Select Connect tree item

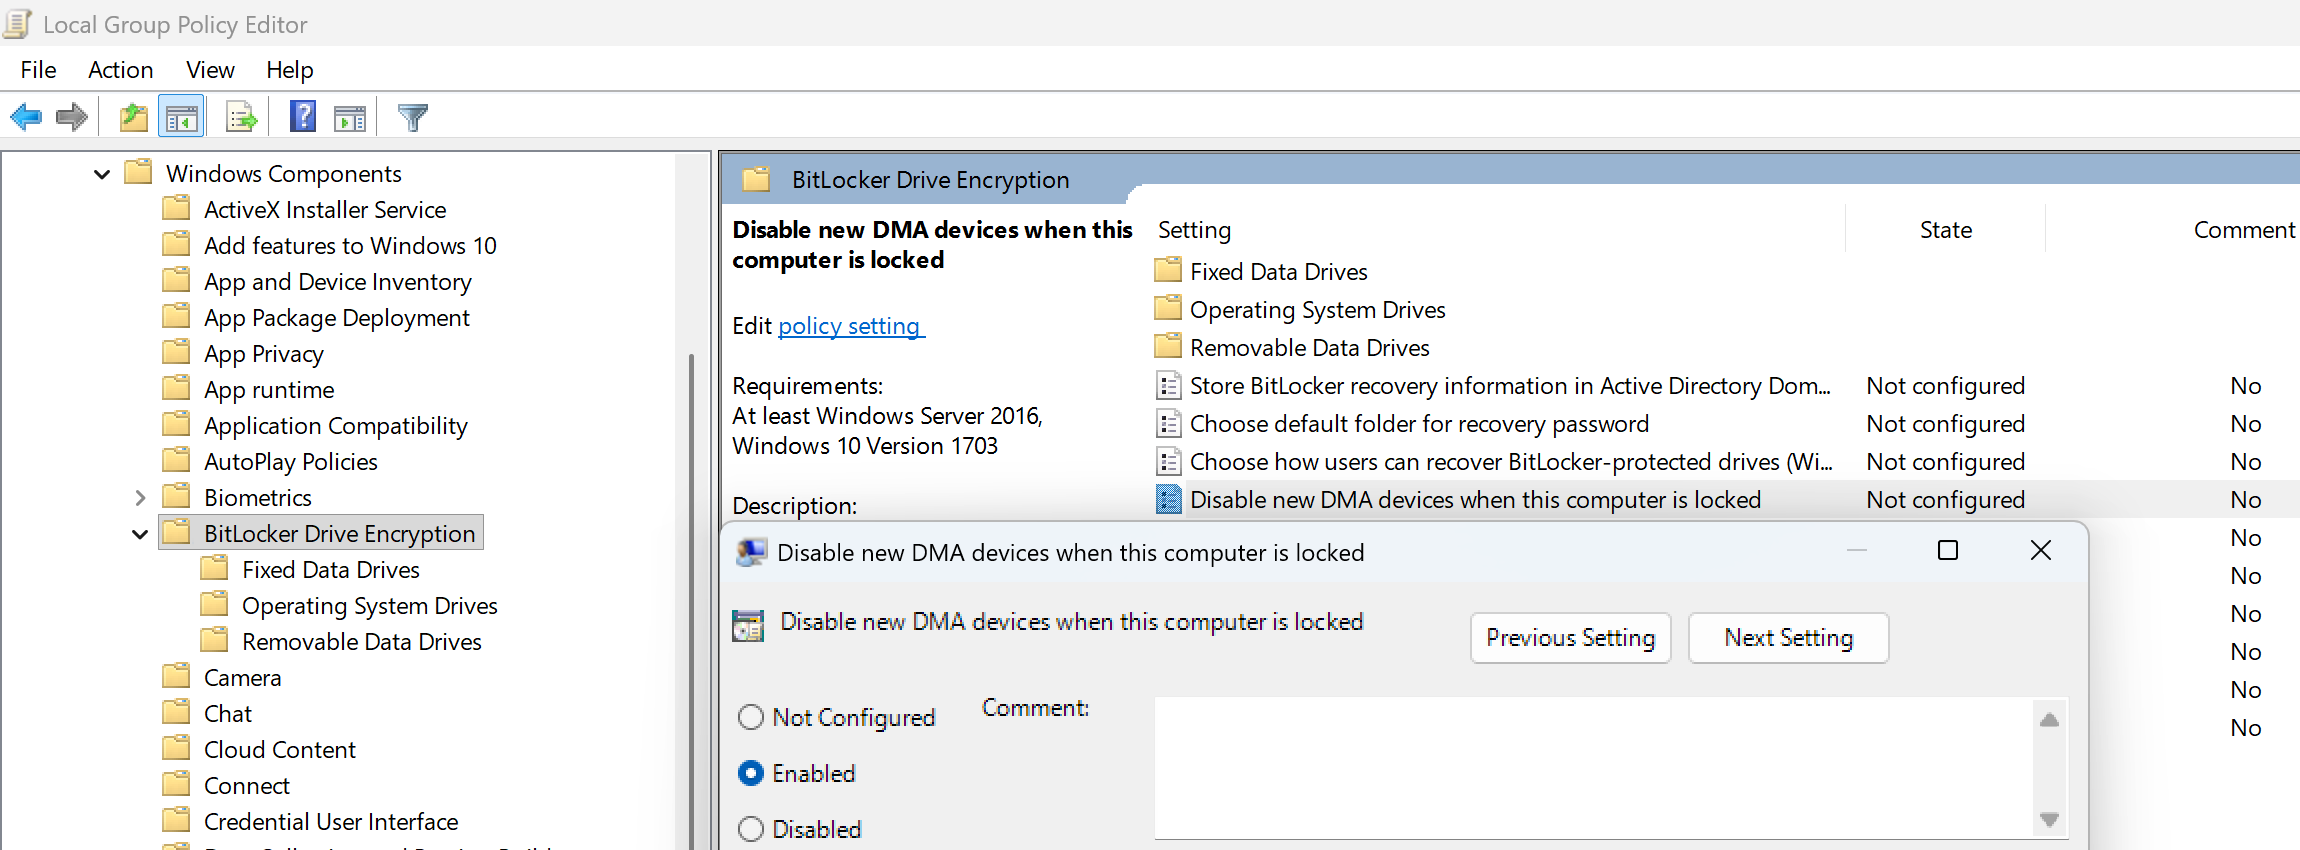click(x=246, y=786)
